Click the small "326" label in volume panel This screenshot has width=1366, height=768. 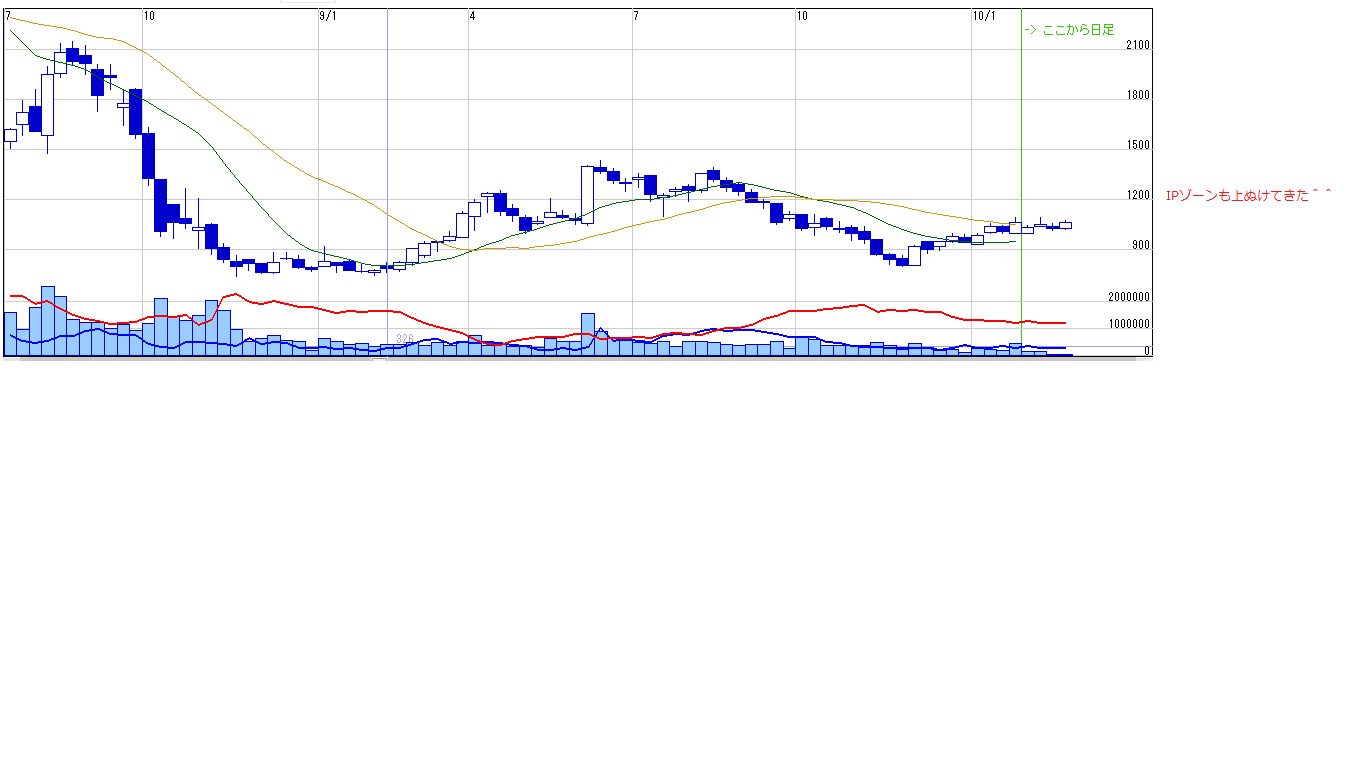tap(405, 339)
